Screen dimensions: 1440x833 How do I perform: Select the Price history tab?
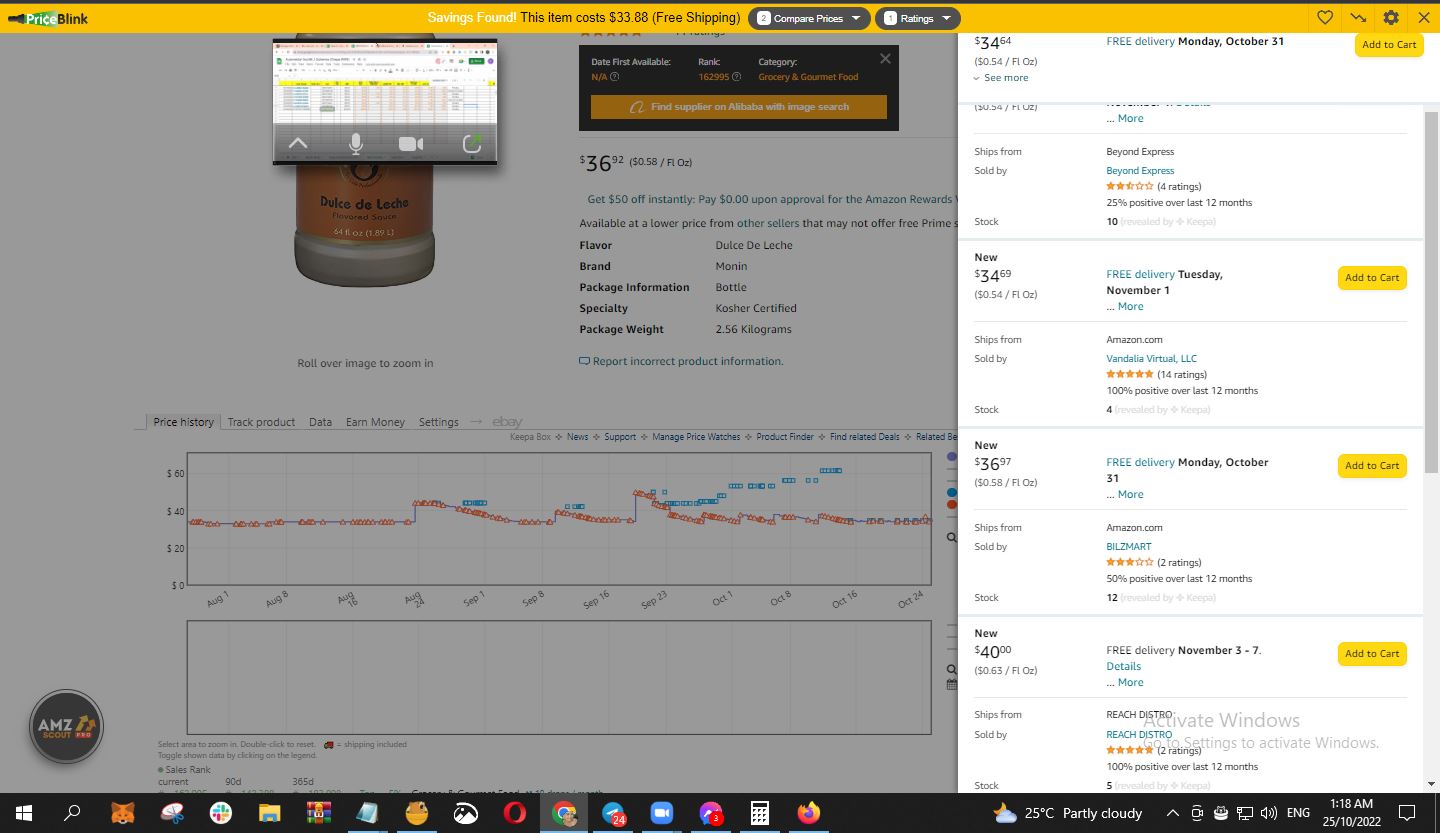[x=183, y=422]
